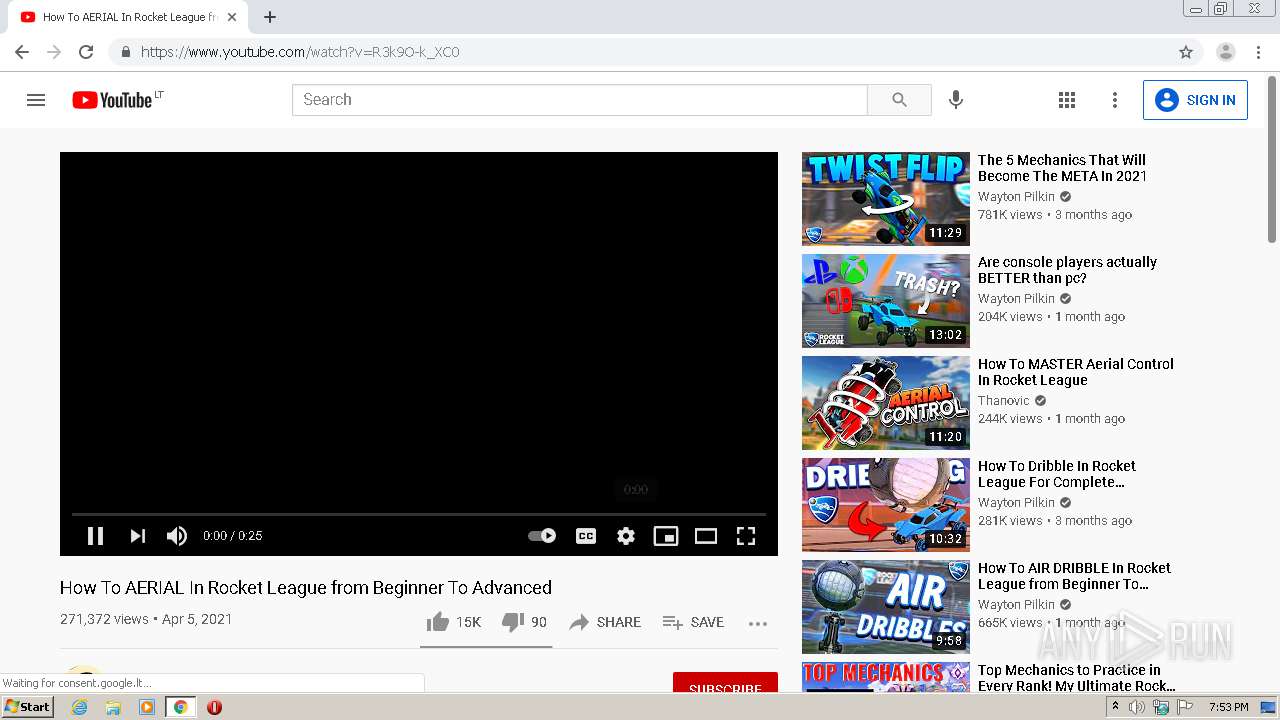
Task: Save video to a playlist
Action: [x=693, y=622]
